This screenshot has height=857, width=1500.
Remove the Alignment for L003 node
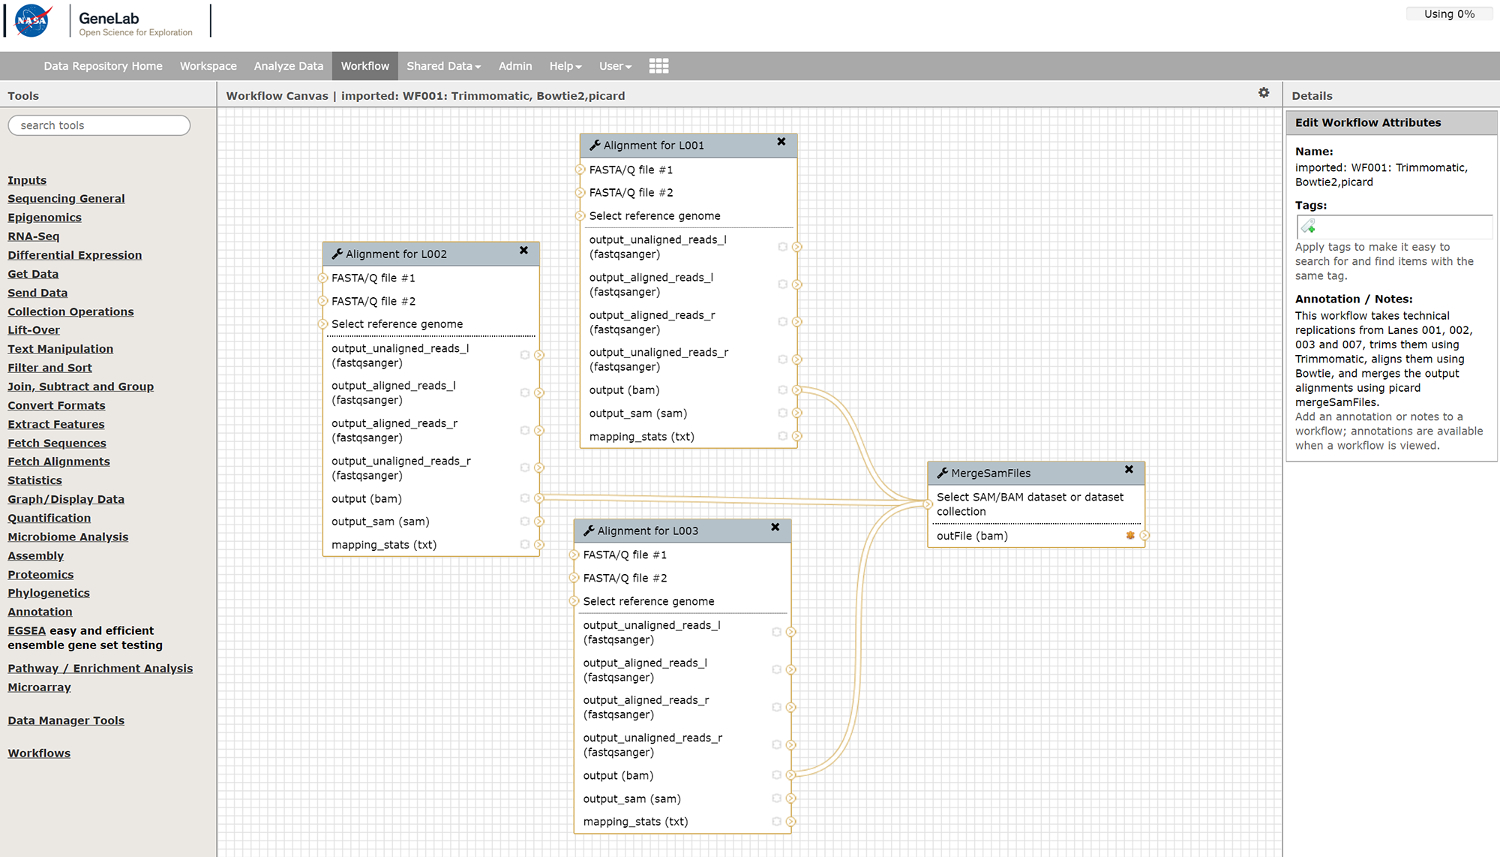click(775, 527)
